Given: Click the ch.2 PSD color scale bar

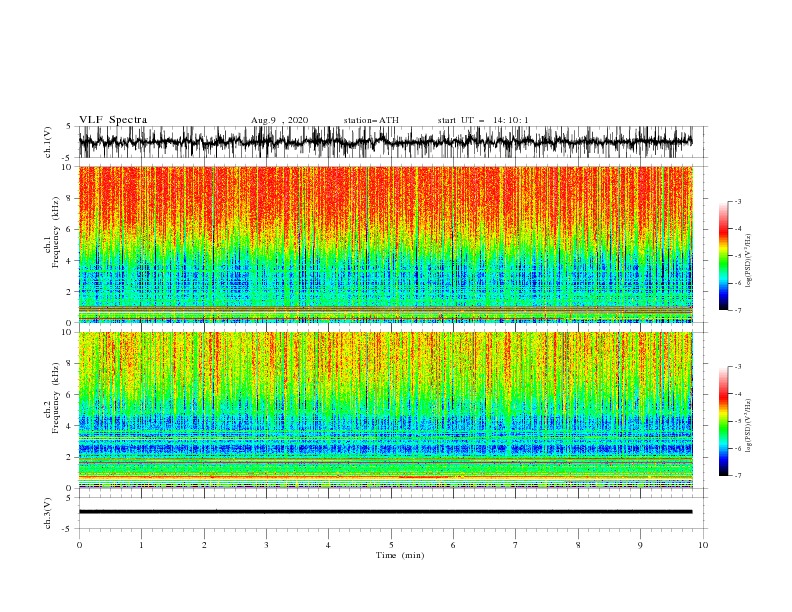Looking at the screenshot, I should [723, 421].
